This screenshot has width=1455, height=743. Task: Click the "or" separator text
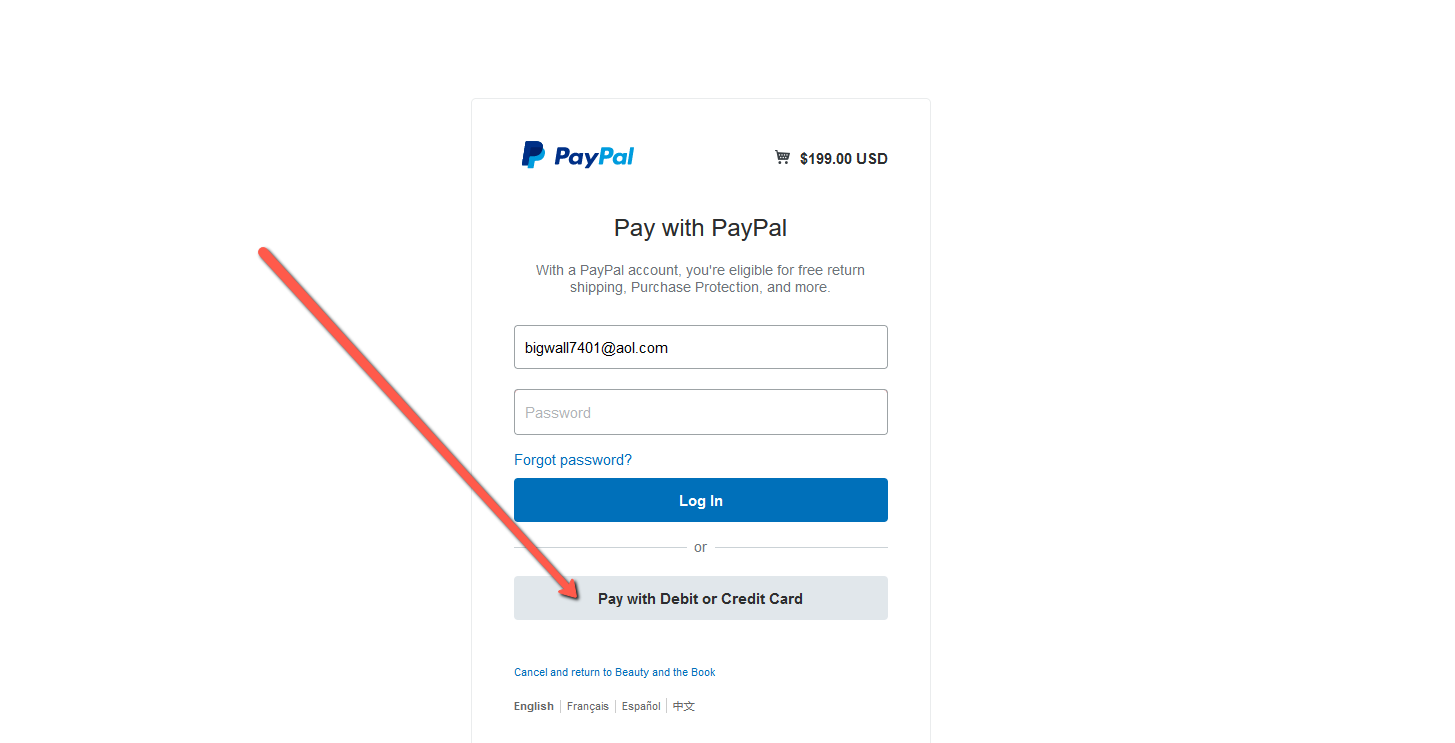(x=700, y=547)
